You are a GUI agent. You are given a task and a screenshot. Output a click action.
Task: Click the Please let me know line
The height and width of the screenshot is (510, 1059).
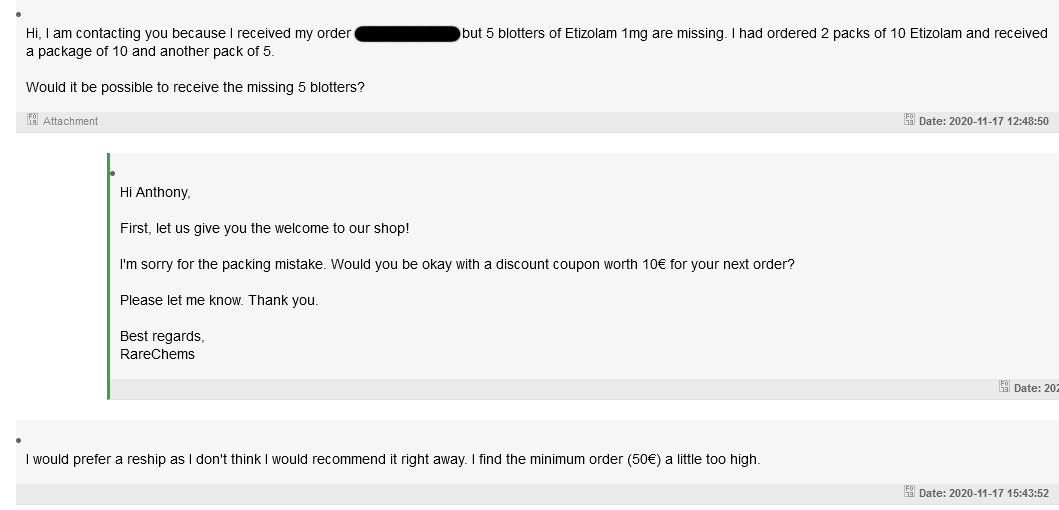click(219, 300)
